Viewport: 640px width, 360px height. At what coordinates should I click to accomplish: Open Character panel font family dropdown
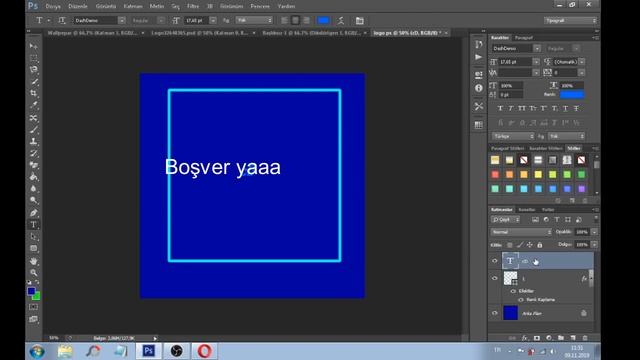pos(537,49)
